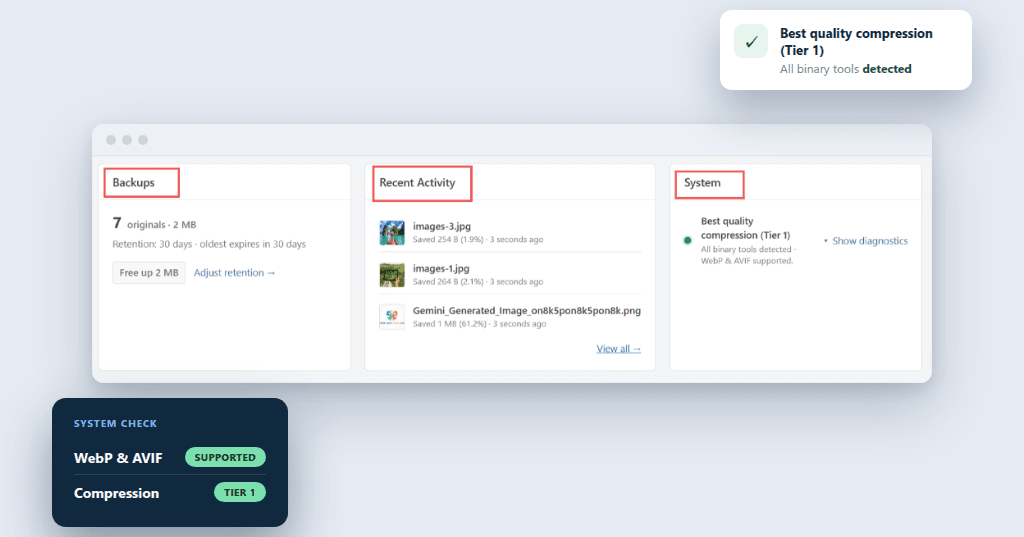The width and height of the screenshot is (1024, 537).
Task: Click the TIER 1 compression badge
Action: click(x=240, y=493)
